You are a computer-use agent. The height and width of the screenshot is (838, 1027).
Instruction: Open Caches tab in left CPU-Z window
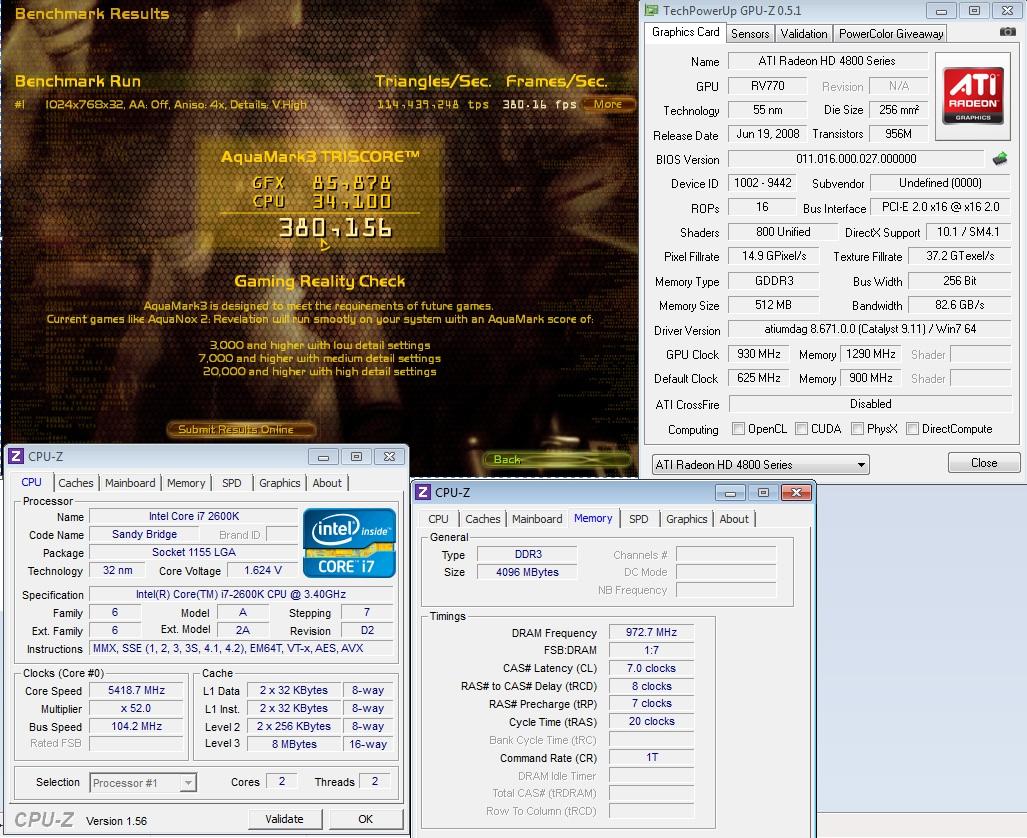(x=76, y=483)
